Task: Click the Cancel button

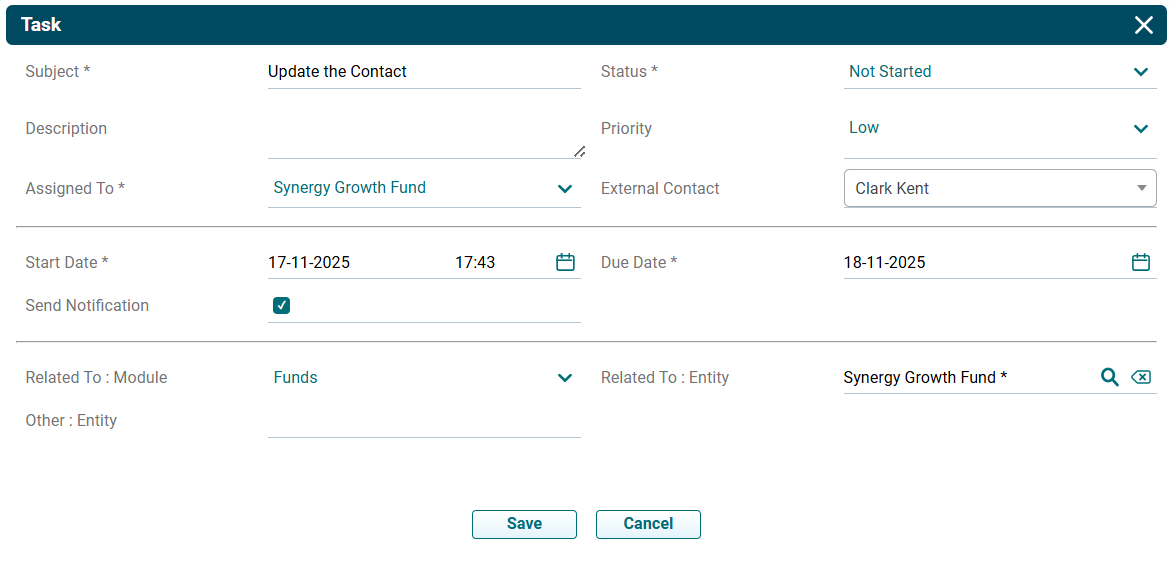Action: point(648,524)
